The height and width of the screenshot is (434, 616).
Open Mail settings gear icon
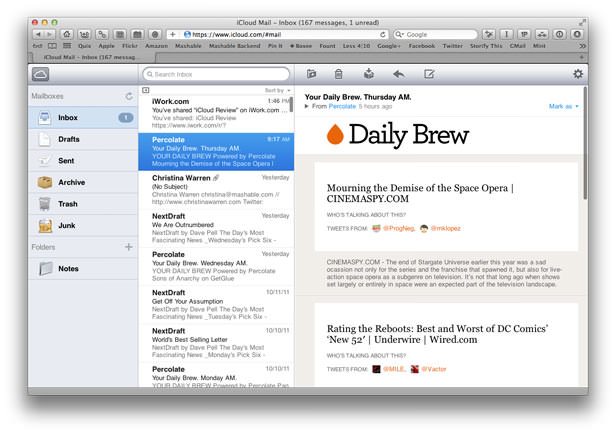[578, 73]
